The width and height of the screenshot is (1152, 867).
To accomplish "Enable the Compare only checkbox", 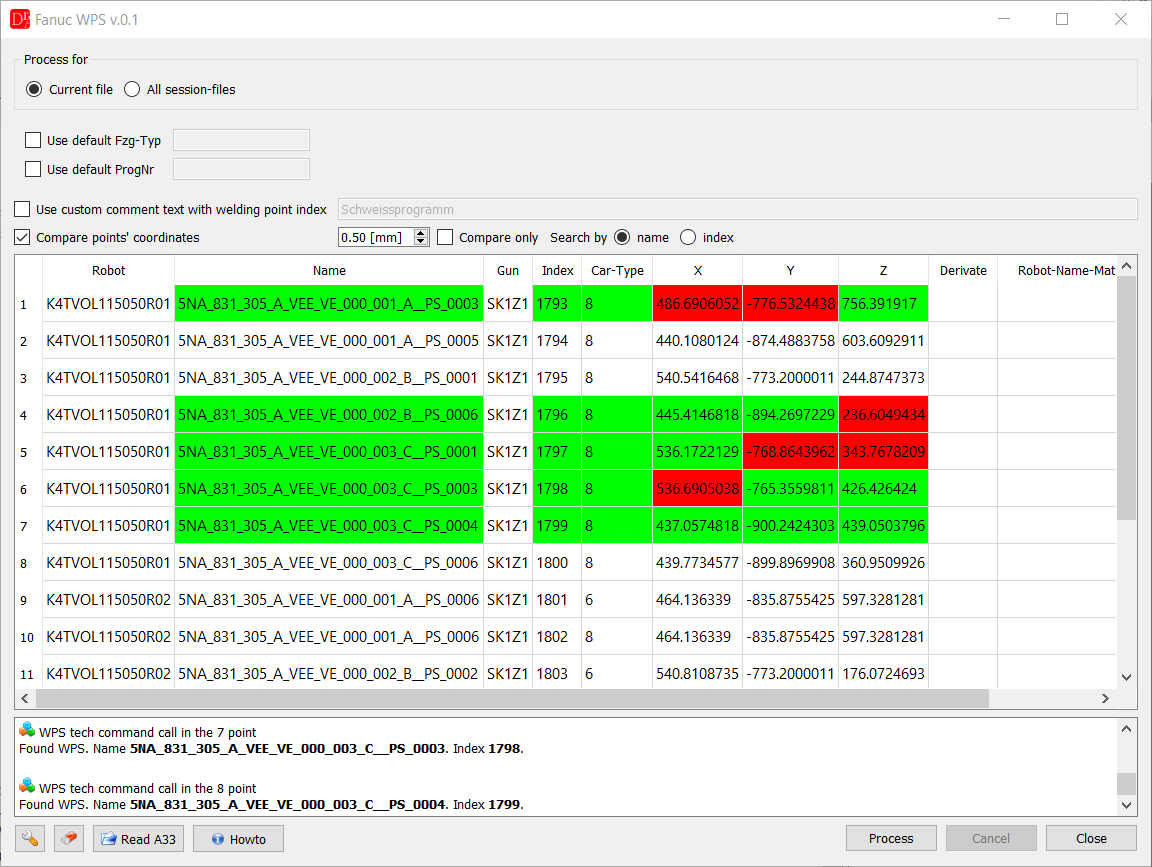I will [x=445, y=237].
